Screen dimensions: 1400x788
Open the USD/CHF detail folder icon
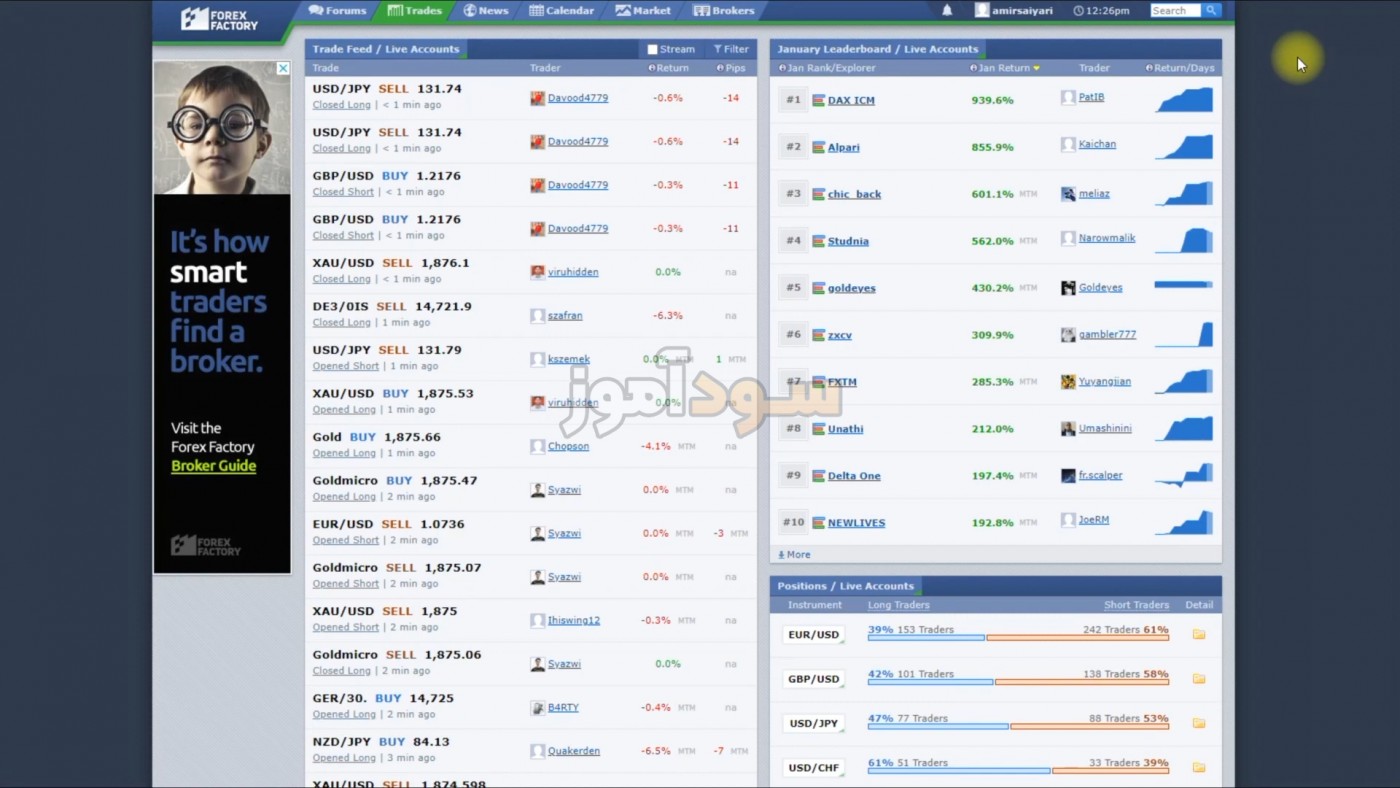click(1199, 768)
